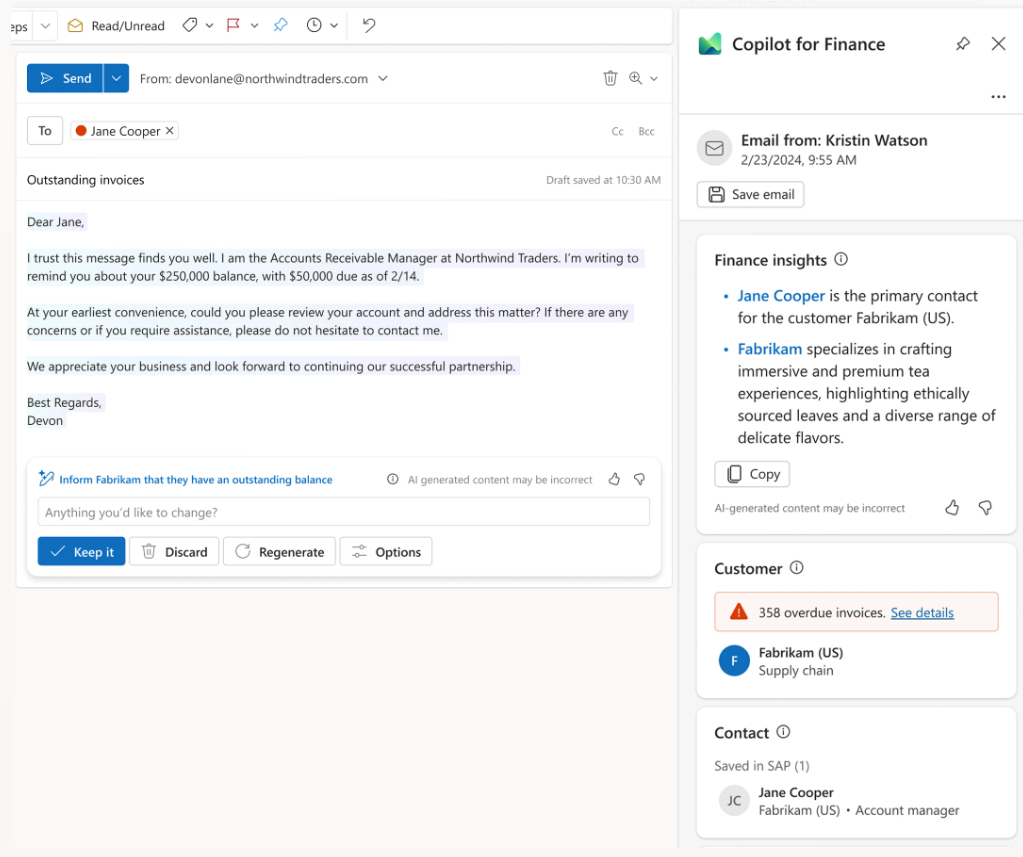Open the dropdown next to 'eps'
The height and width of the screenshot is (857, 1023).
[x=45, y=26]
